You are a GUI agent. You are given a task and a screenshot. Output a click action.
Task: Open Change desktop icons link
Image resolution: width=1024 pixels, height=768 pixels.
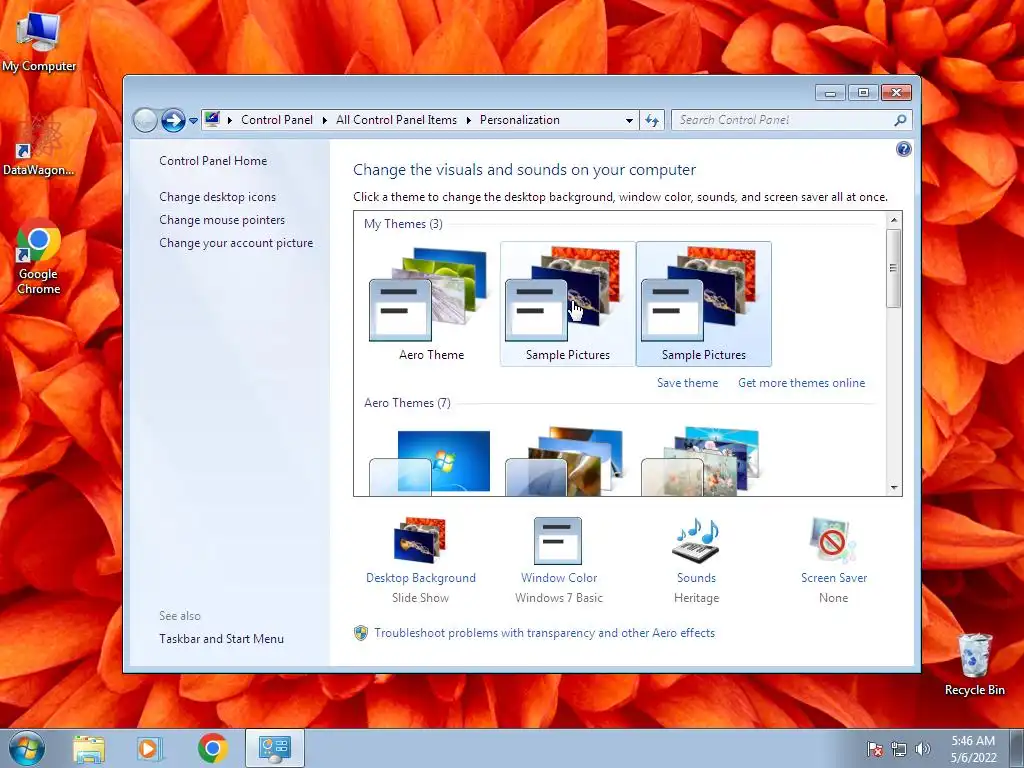217,197
